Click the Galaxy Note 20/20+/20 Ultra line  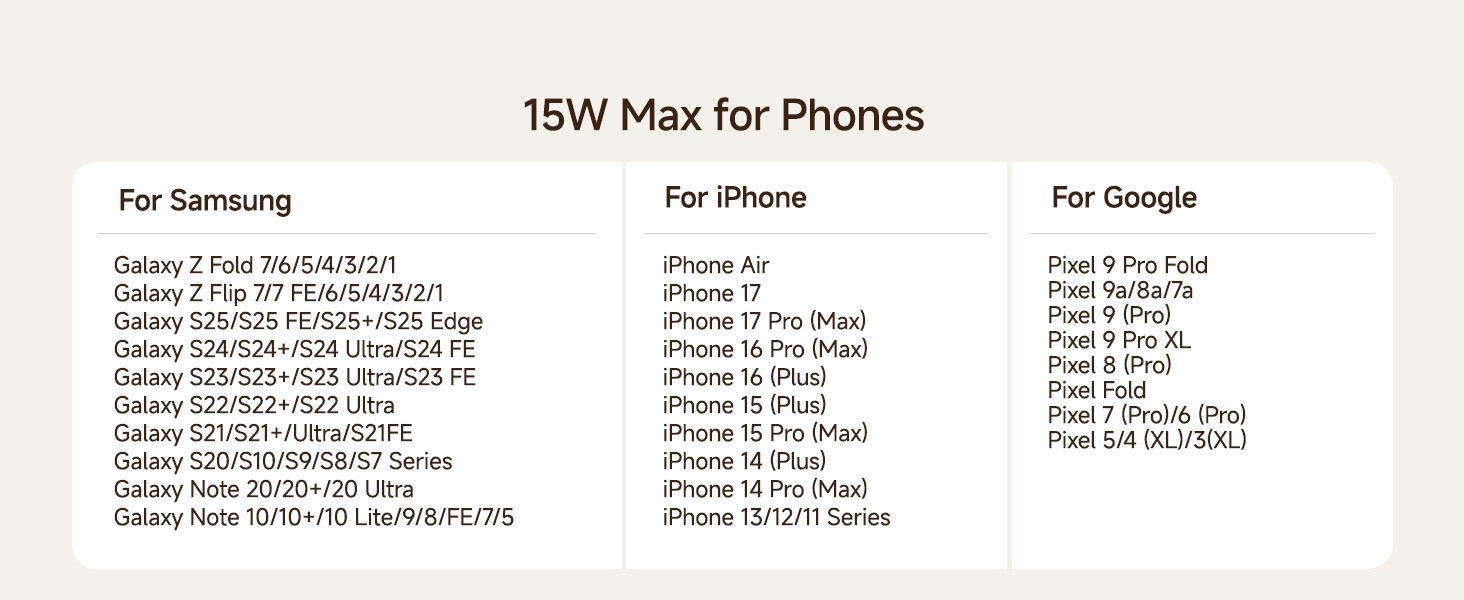(x=263, y=490)
